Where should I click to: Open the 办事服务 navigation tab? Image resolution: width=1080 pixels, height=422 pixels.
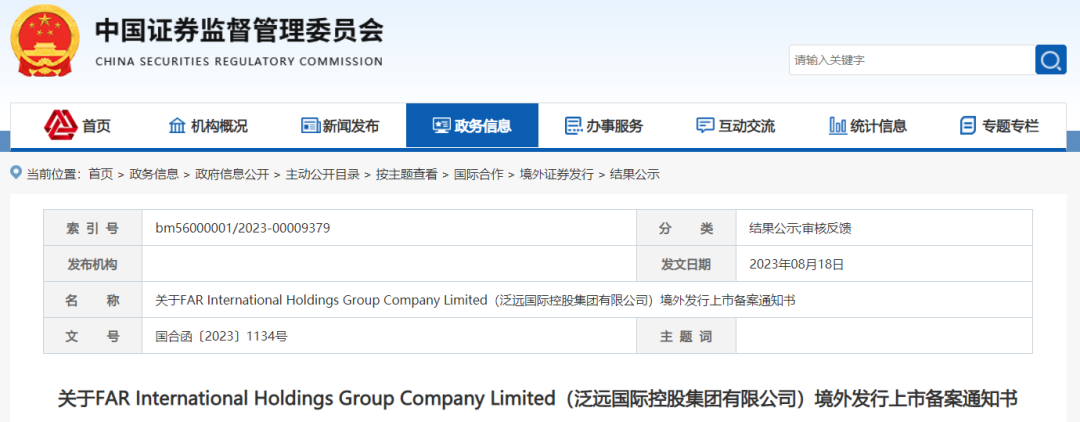click(x=604, y=126)
